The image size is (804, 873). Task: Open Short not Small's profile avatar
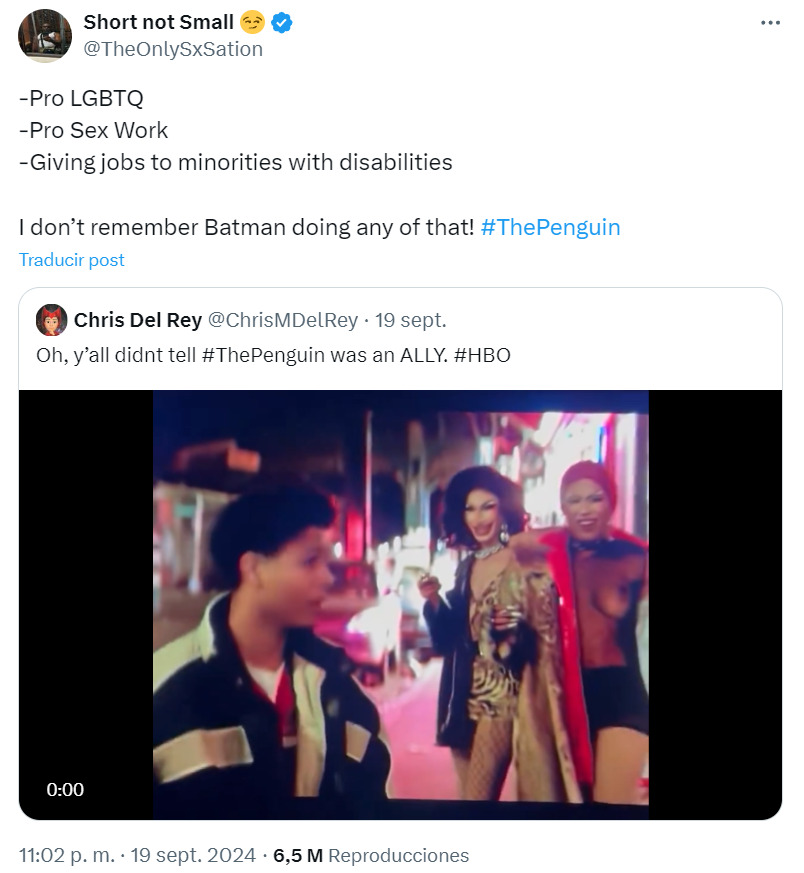point(45,35)
